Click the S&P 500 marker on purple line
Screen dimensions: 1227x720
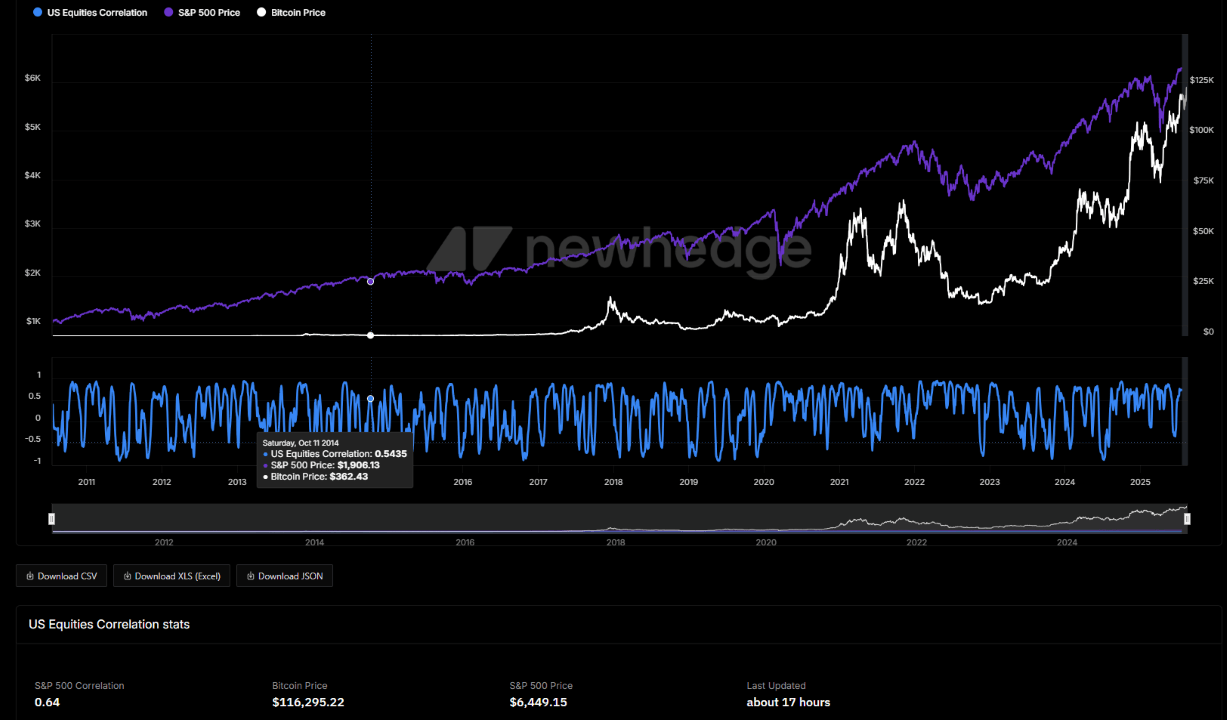(x=371, y=281)
